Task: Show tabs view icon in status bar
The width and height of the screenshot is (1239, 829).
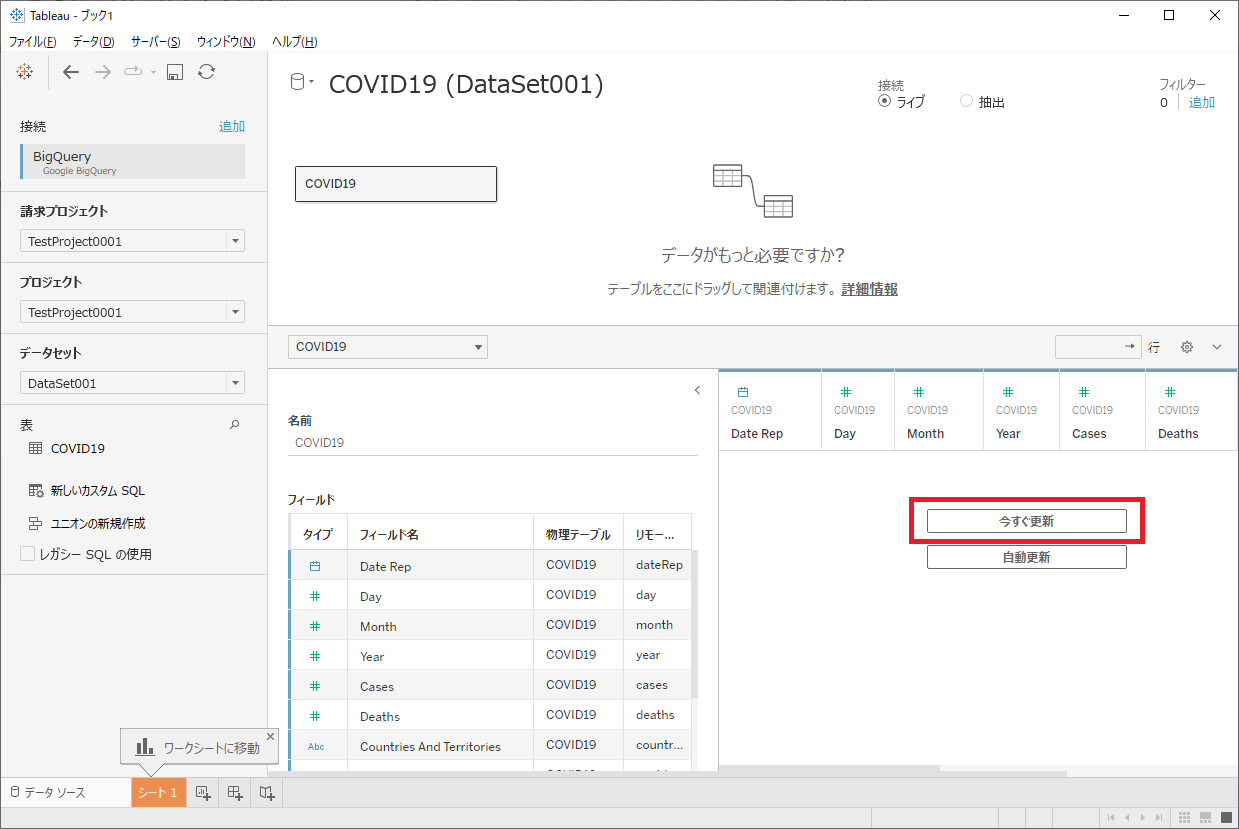Action: (1226, 818)
